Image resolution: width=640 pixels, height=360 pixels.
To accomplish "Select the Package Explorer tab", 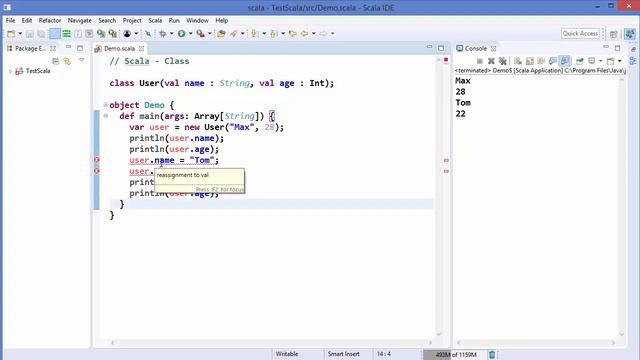I will click(30, 49).
